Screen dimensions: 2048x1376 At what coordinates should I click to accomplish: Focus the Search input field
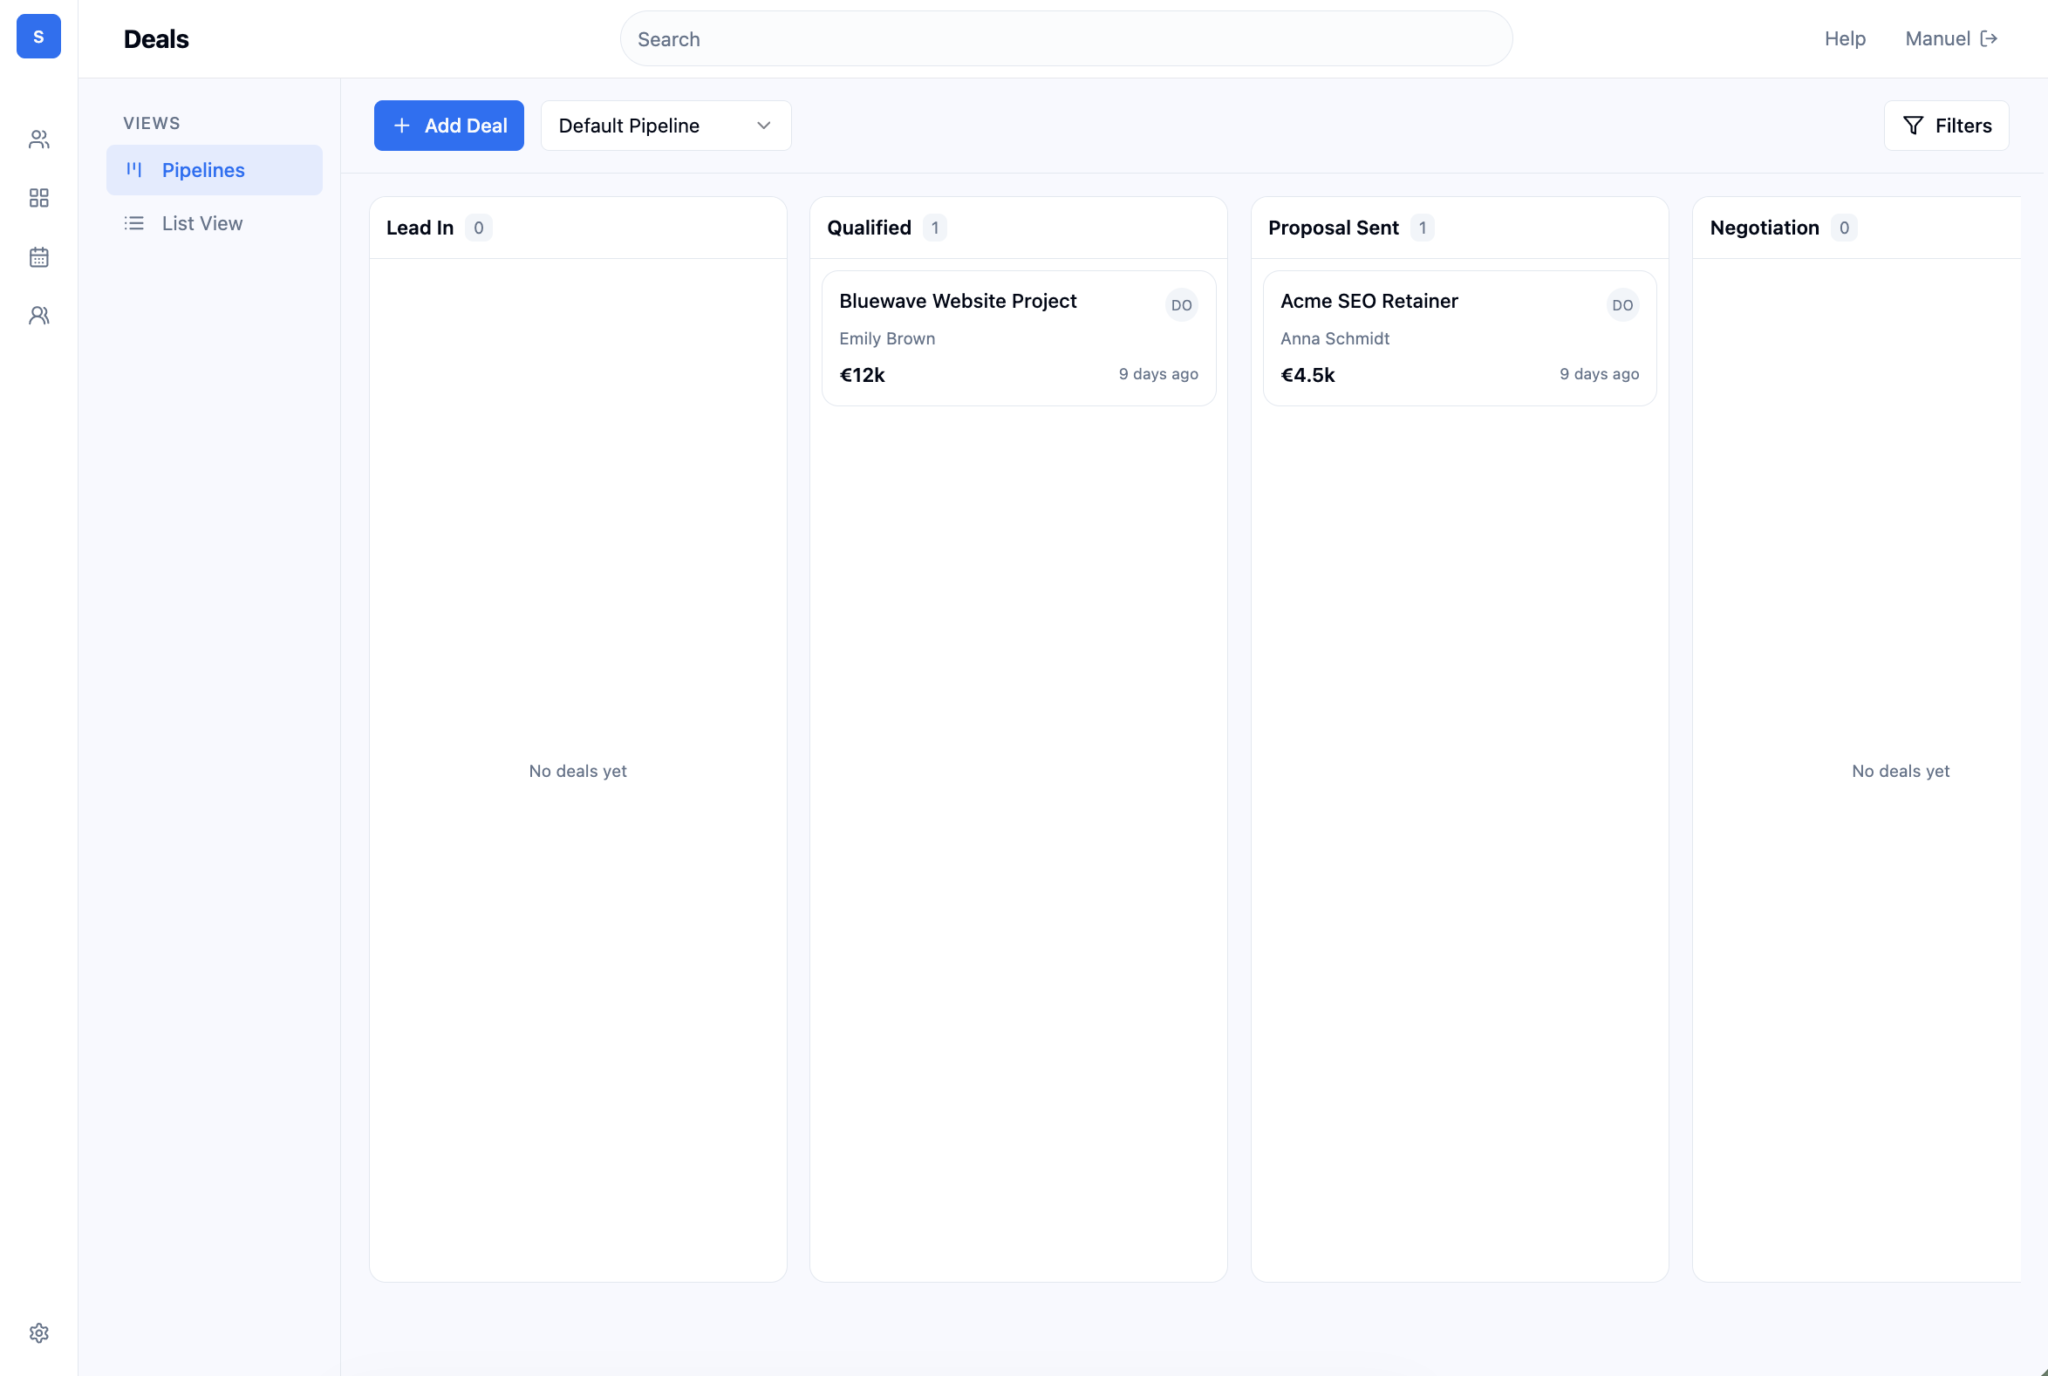coord(1065,39)
